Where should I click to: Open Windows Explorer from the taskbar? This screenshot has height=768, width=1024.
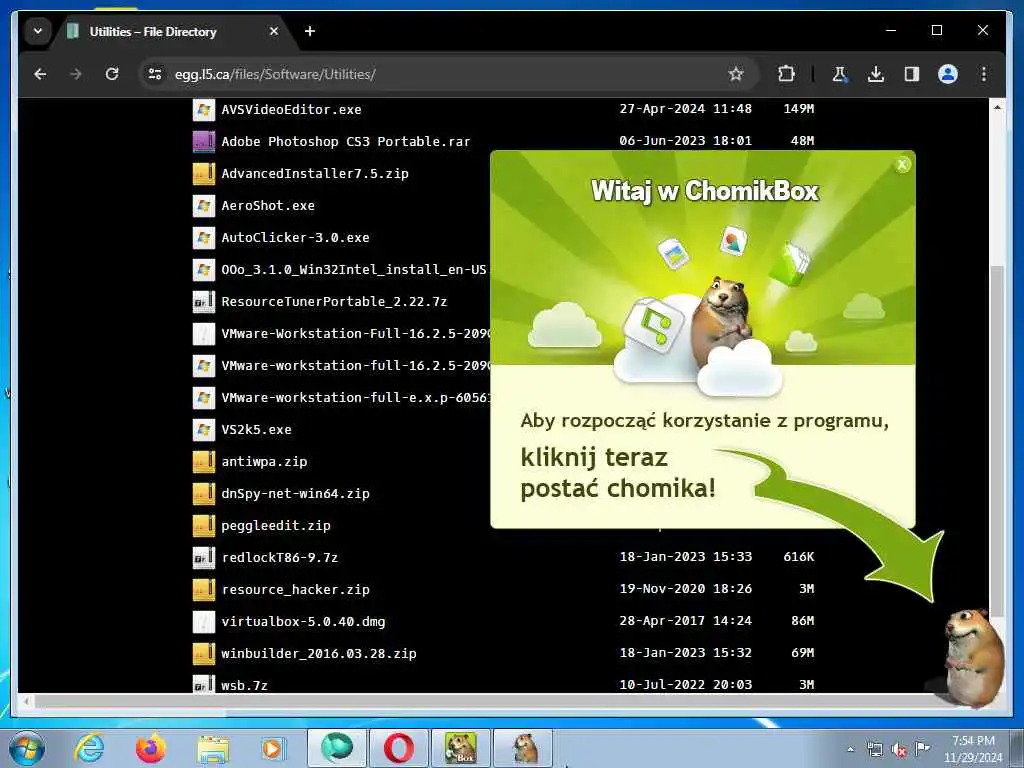point(213,749)
